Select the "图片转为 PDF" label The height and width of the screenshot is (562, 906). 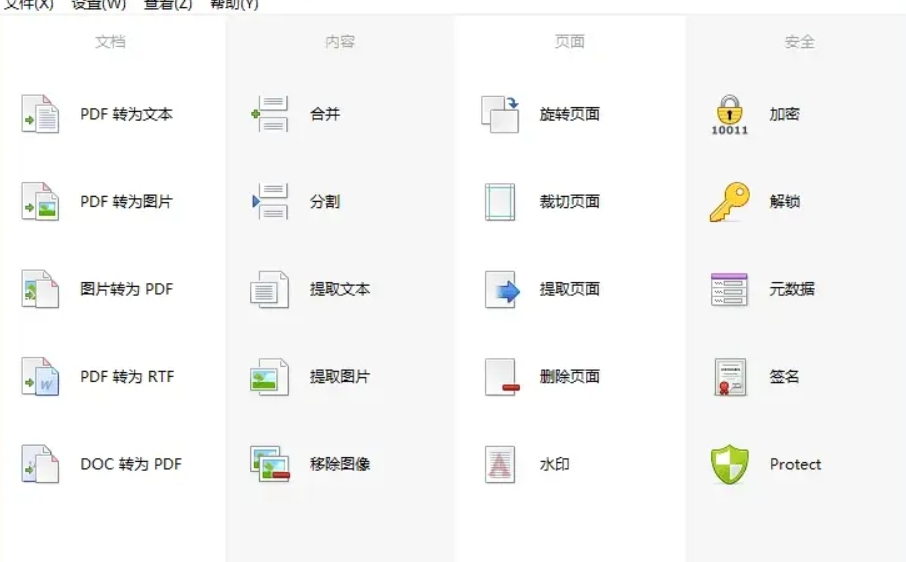(127, 289)
